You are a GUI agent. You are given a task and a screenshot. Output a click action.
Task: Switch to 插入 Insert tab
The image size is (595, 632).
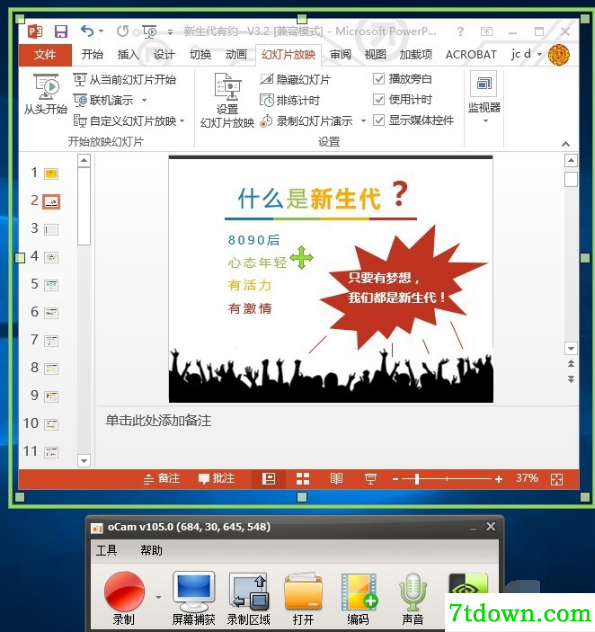click(x=128, y=54)
